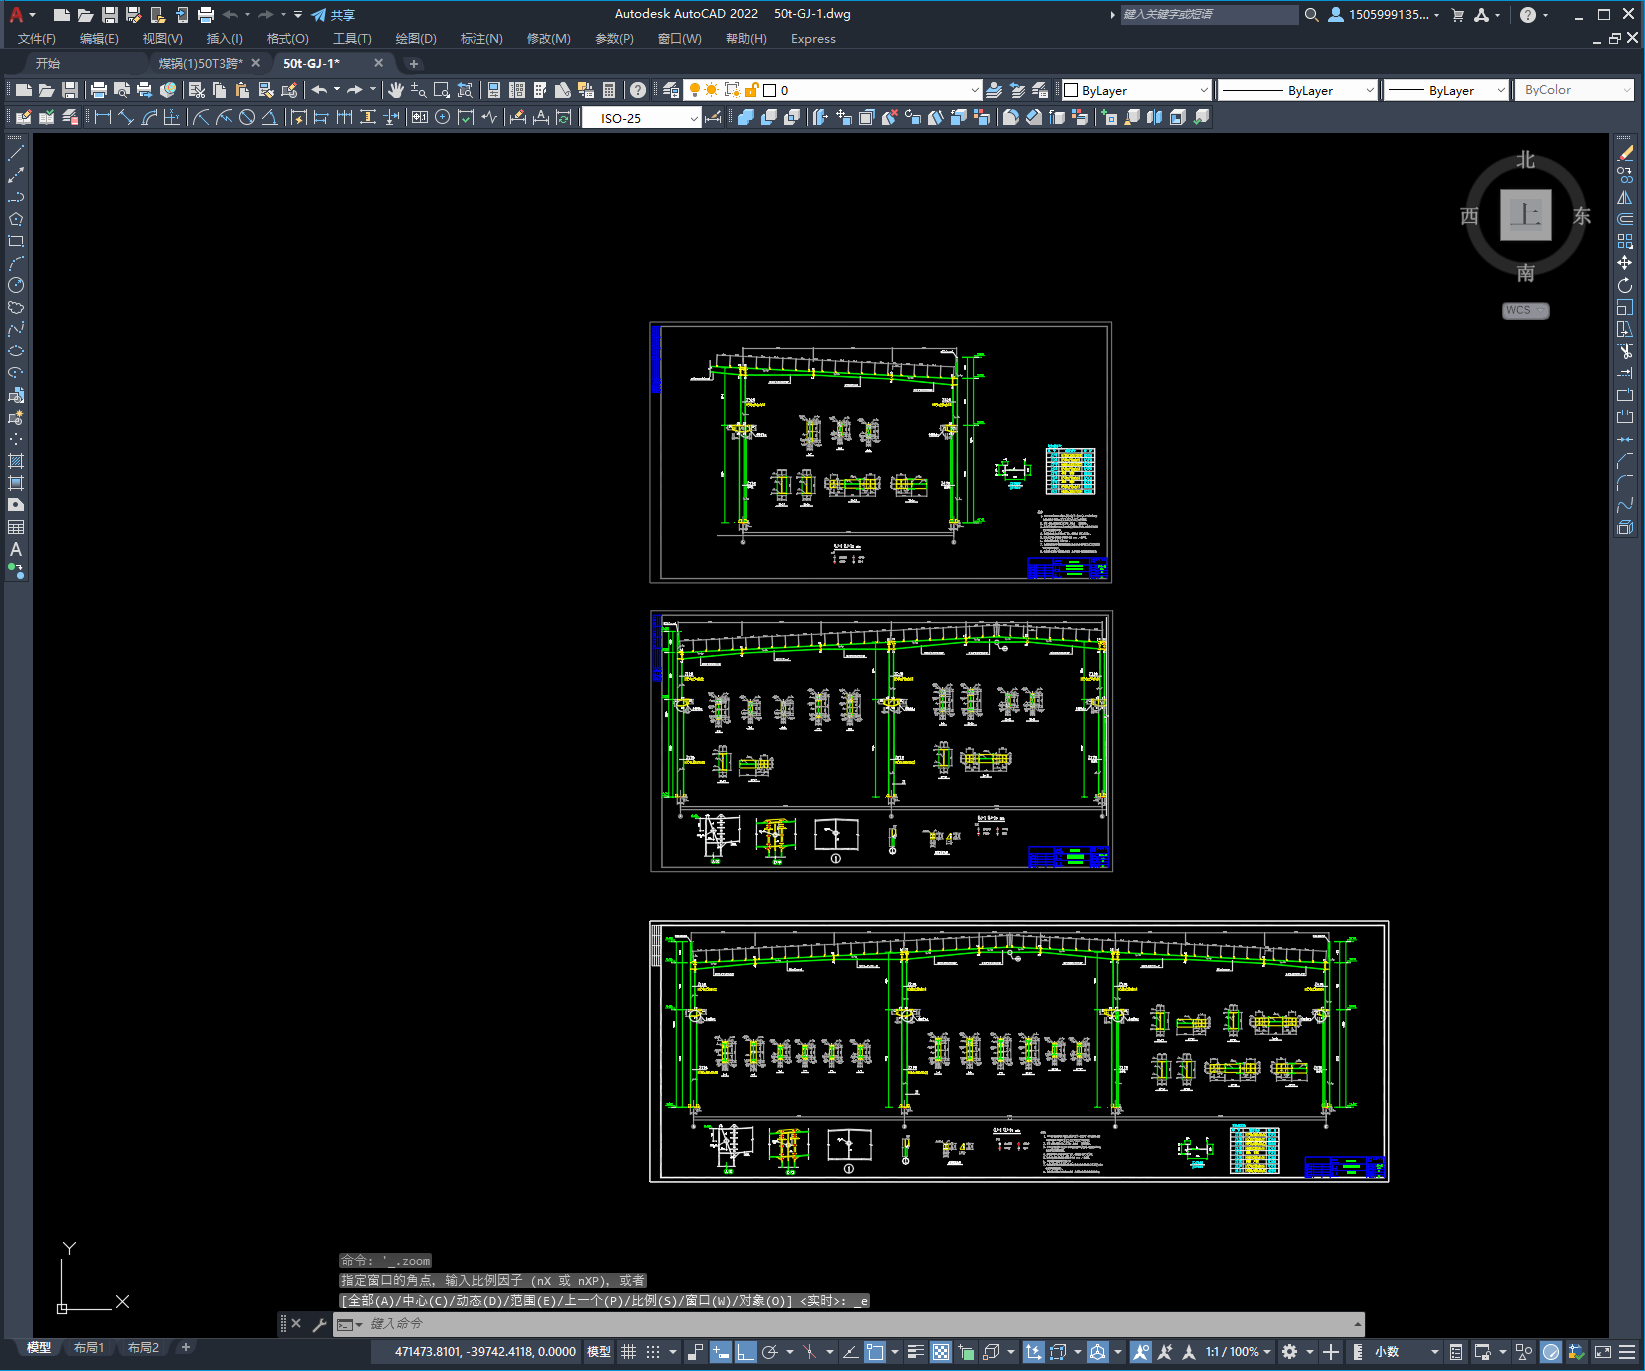Image resolution: width=1645 pixels, height=1371 pixels.
Task: Select the Circle draw tool
Action: 16,285
